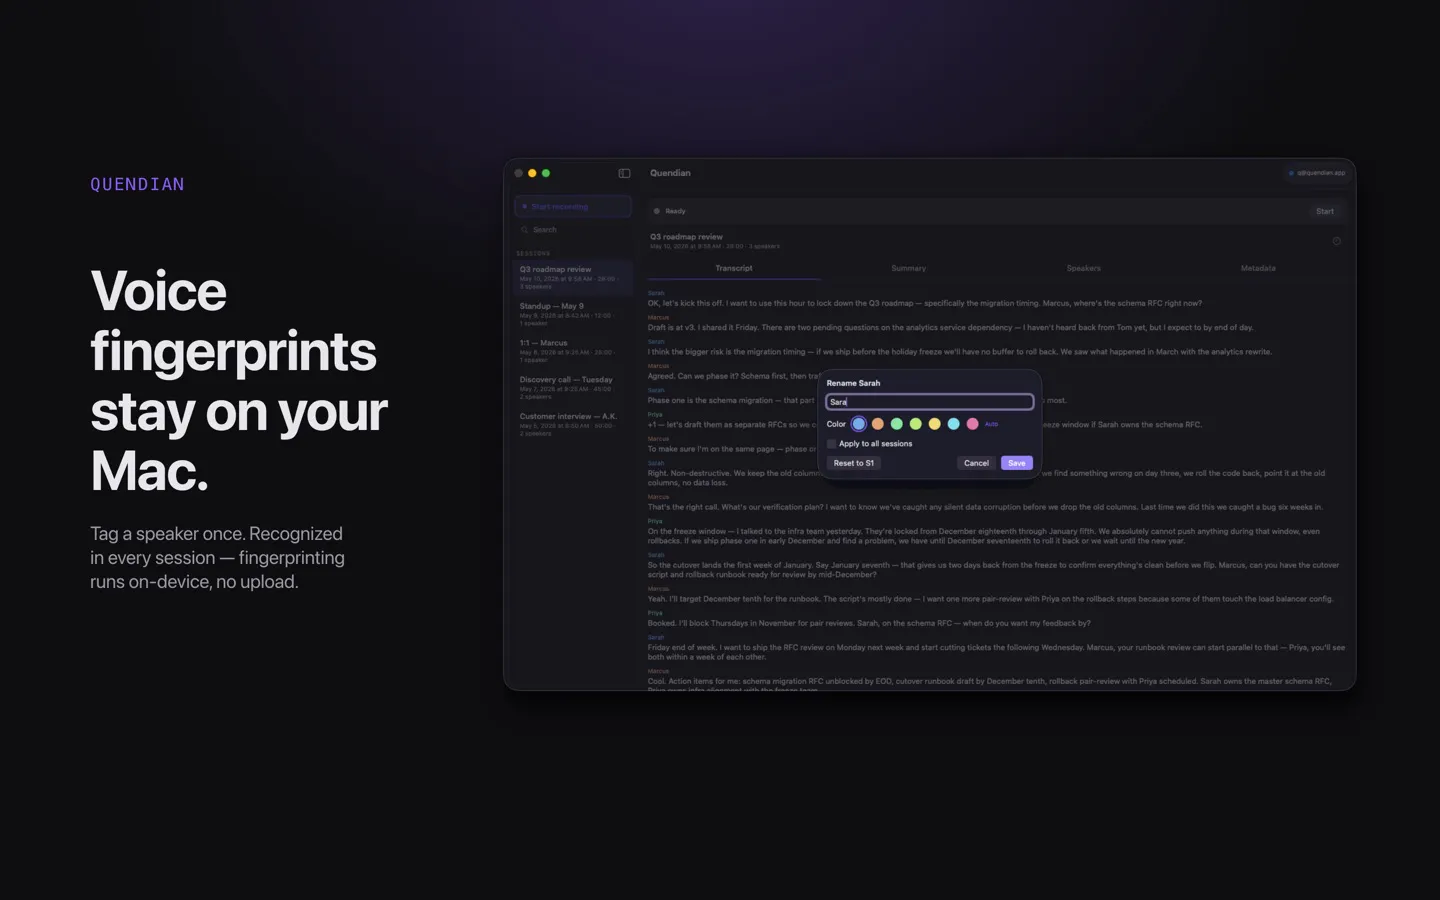
Task: Click the Ready status dot indicator
Action: click(x=656, y=211)
